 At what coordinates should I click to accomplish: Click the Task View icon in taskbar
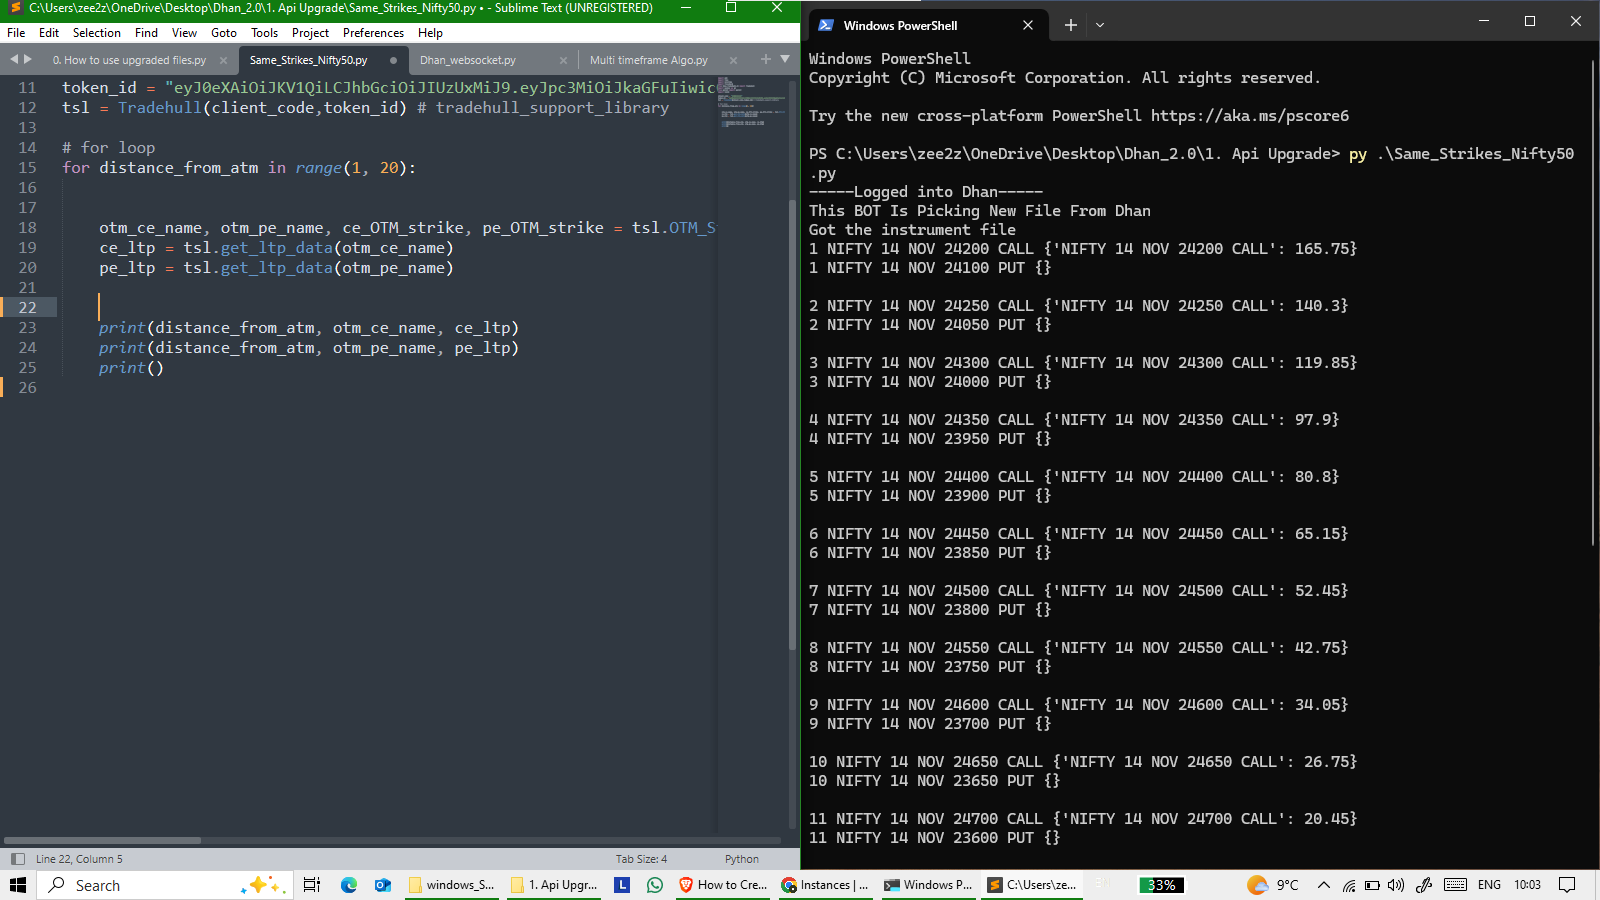[312, 885]
